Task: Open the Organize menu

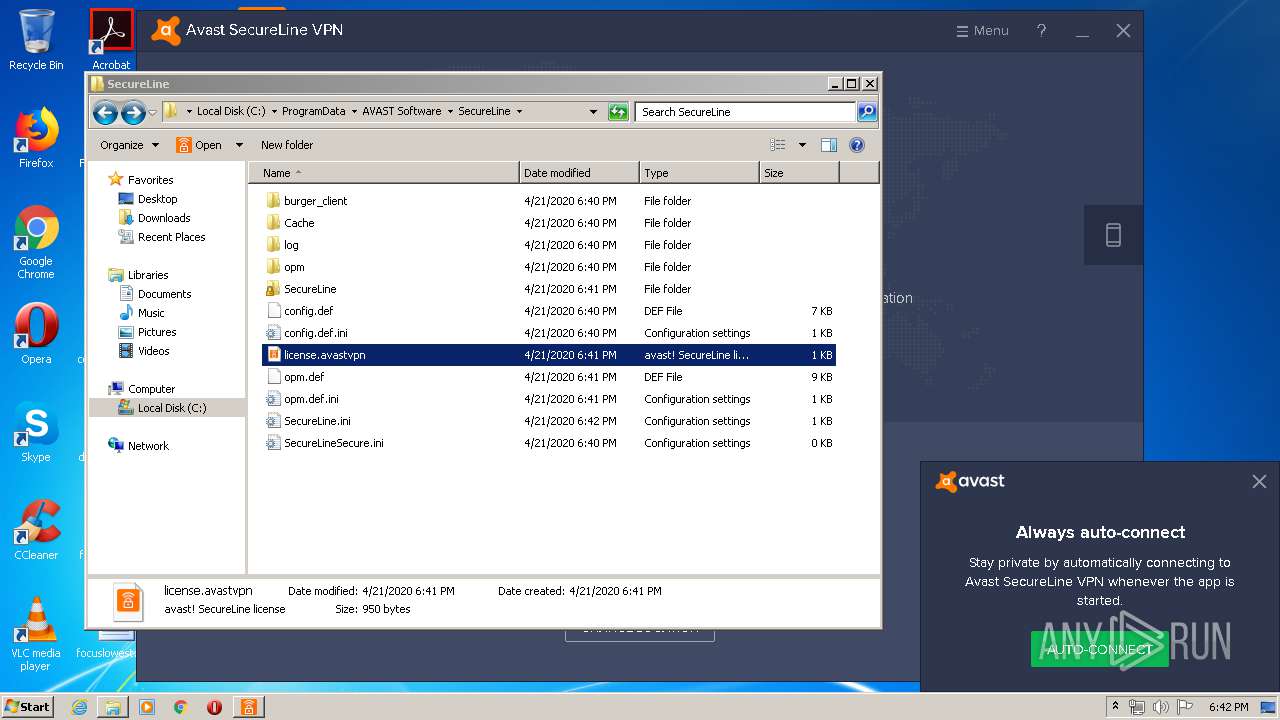Action: (129, 145)
